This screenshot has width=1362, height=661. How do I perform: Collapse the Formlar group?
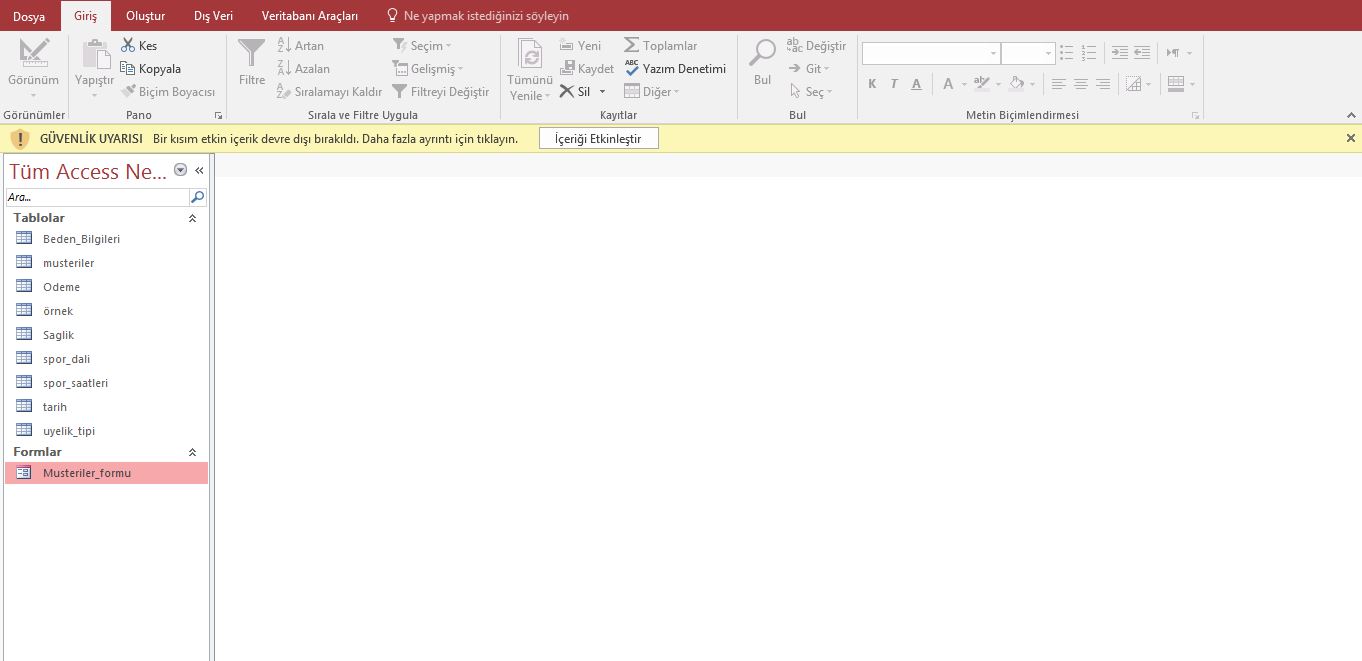click(x=193, y=452)
